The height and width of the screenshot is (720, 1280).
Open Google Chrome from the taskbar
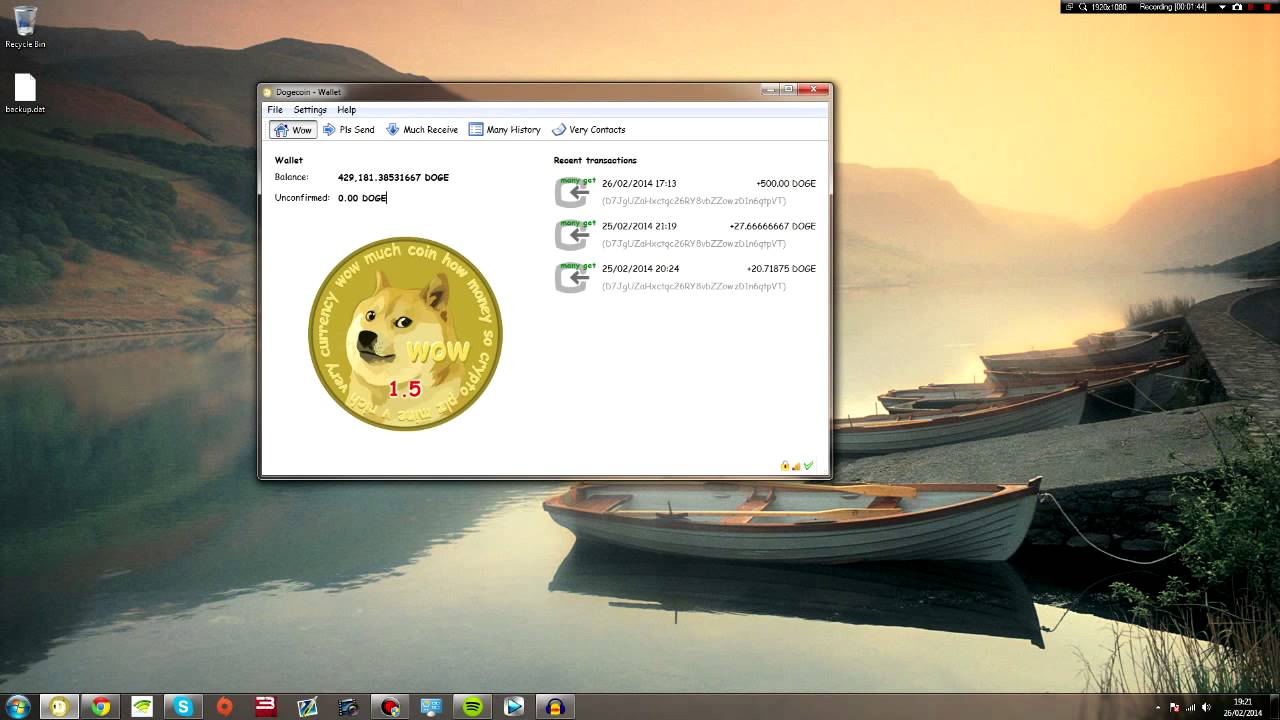[100, 706]
